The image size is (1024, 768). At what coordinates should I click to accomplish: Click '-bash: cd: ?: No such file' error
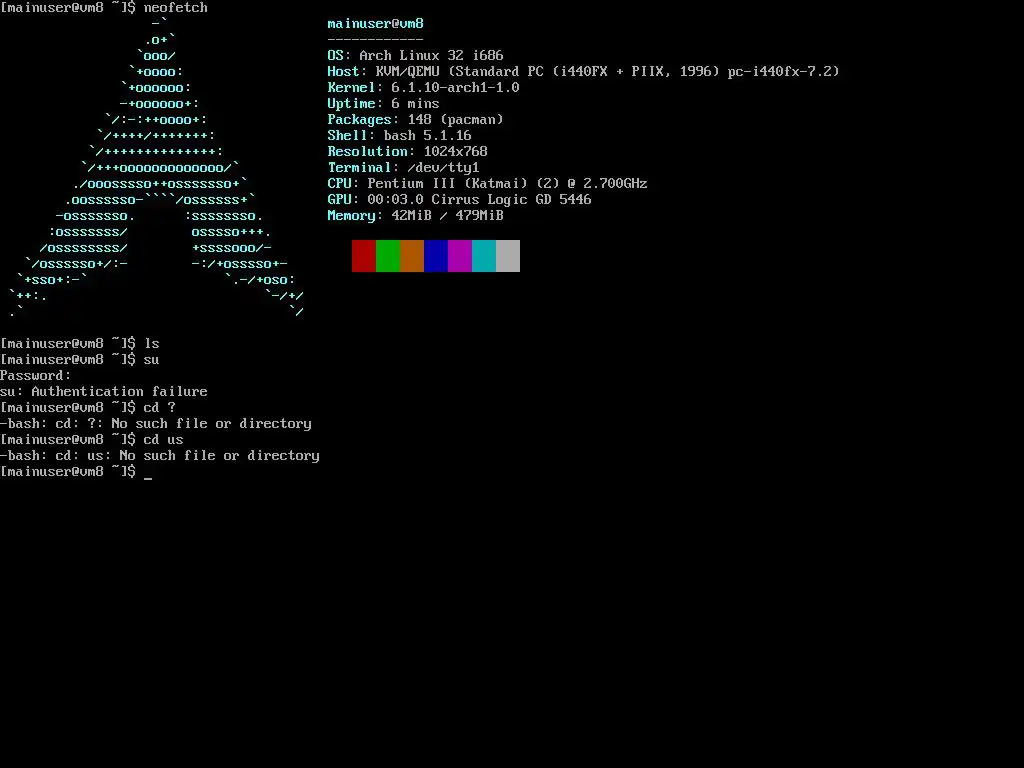(x=156, y=424)
